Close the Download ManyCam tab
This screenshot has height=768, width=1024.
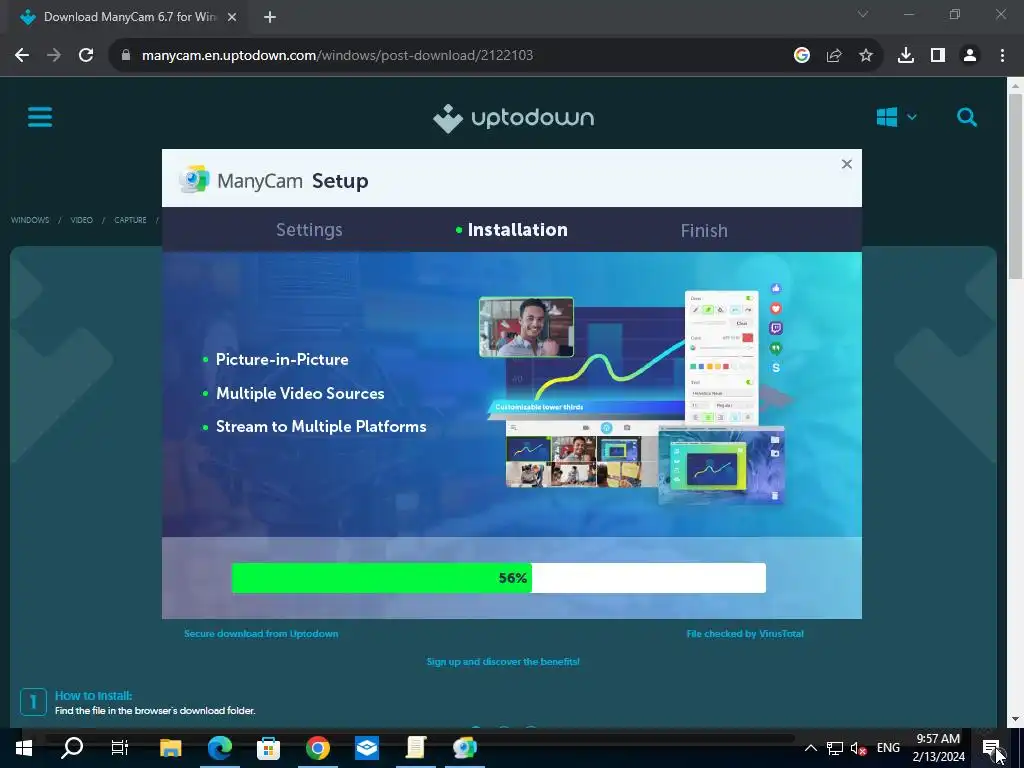click(x=232, y=17)
